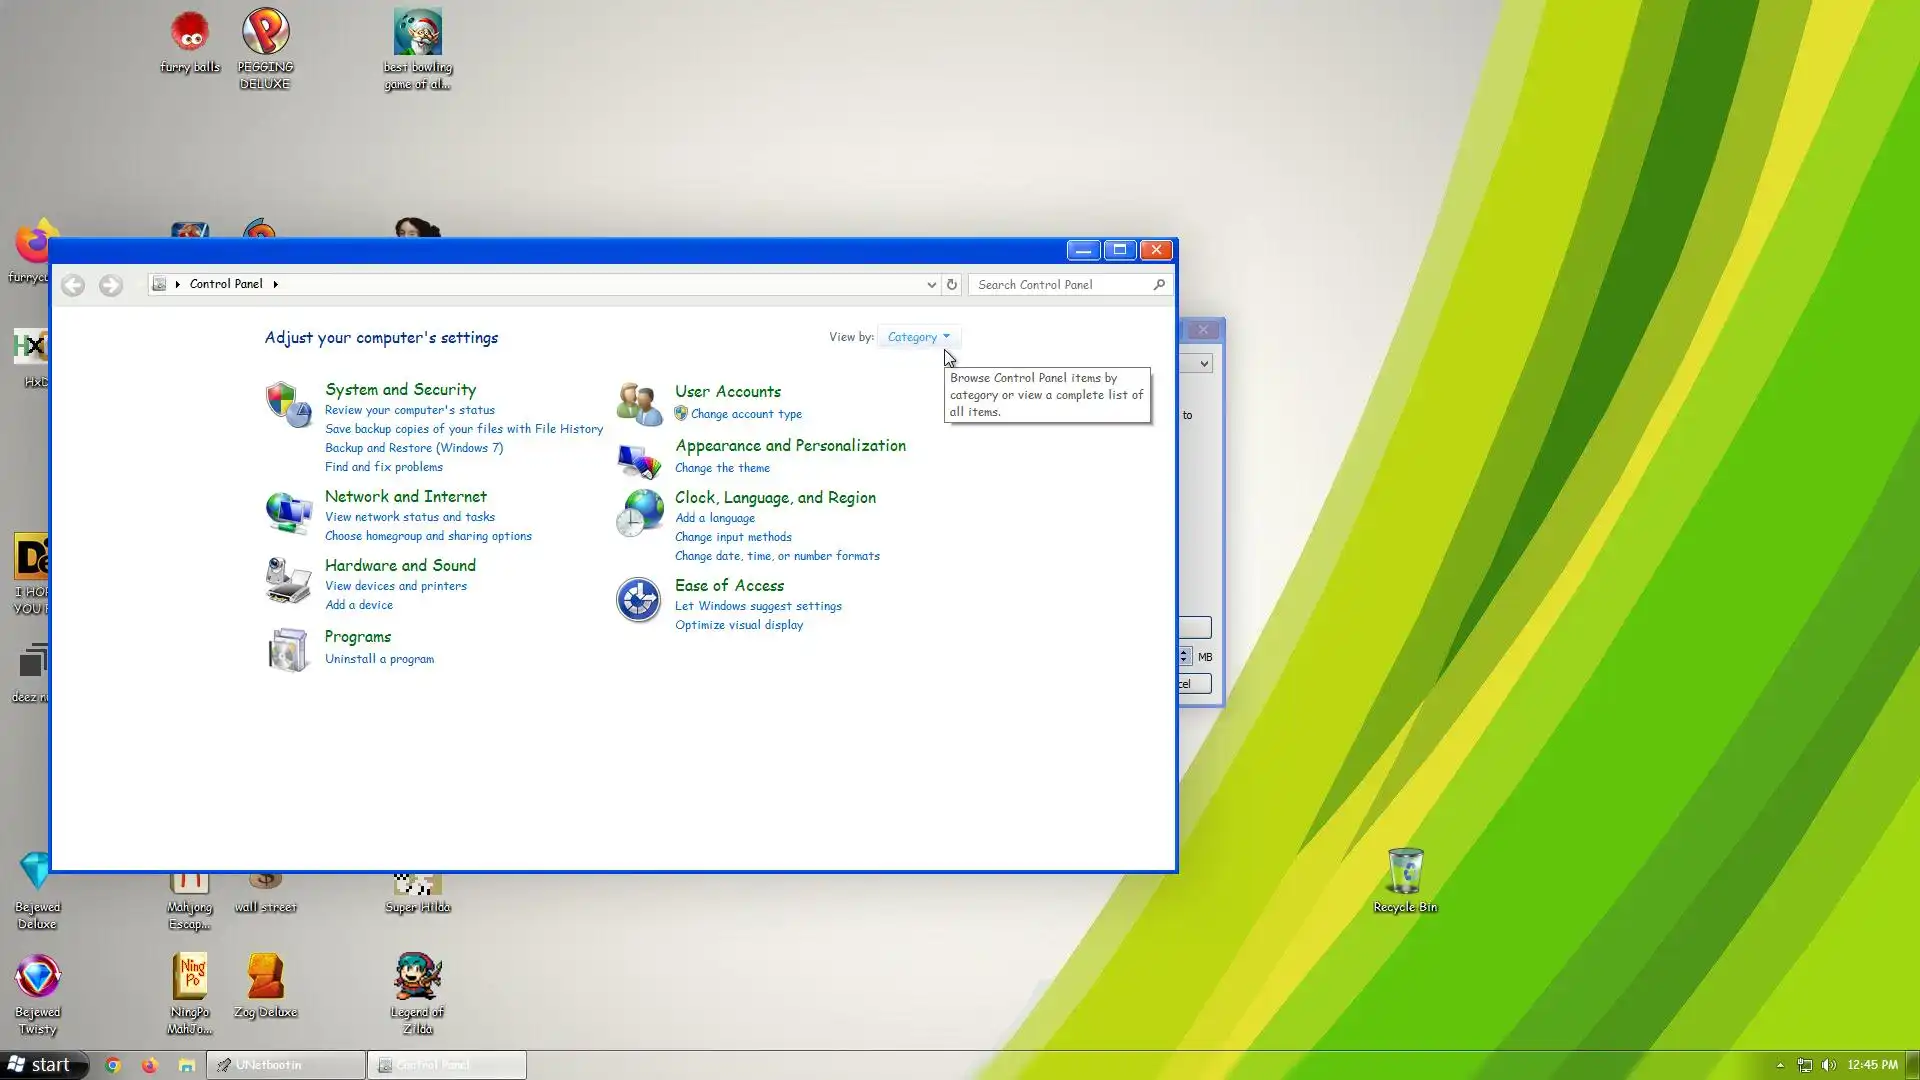Open the Hardware and Sound printer icon
This screenshot has height=1080, width=1920.
[288, 581]
